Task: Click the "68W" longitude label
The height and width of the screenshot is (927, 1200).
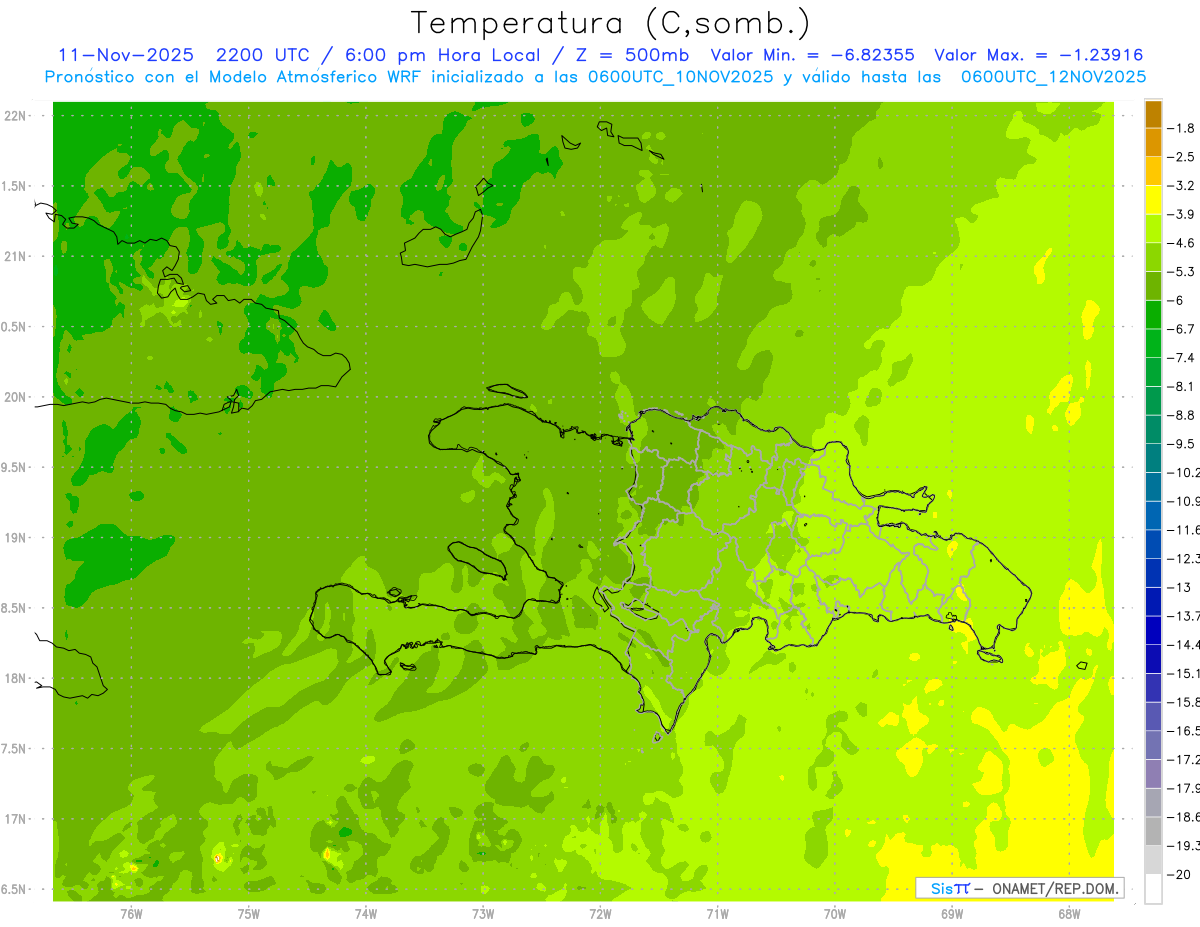Action: (1068, 913)
